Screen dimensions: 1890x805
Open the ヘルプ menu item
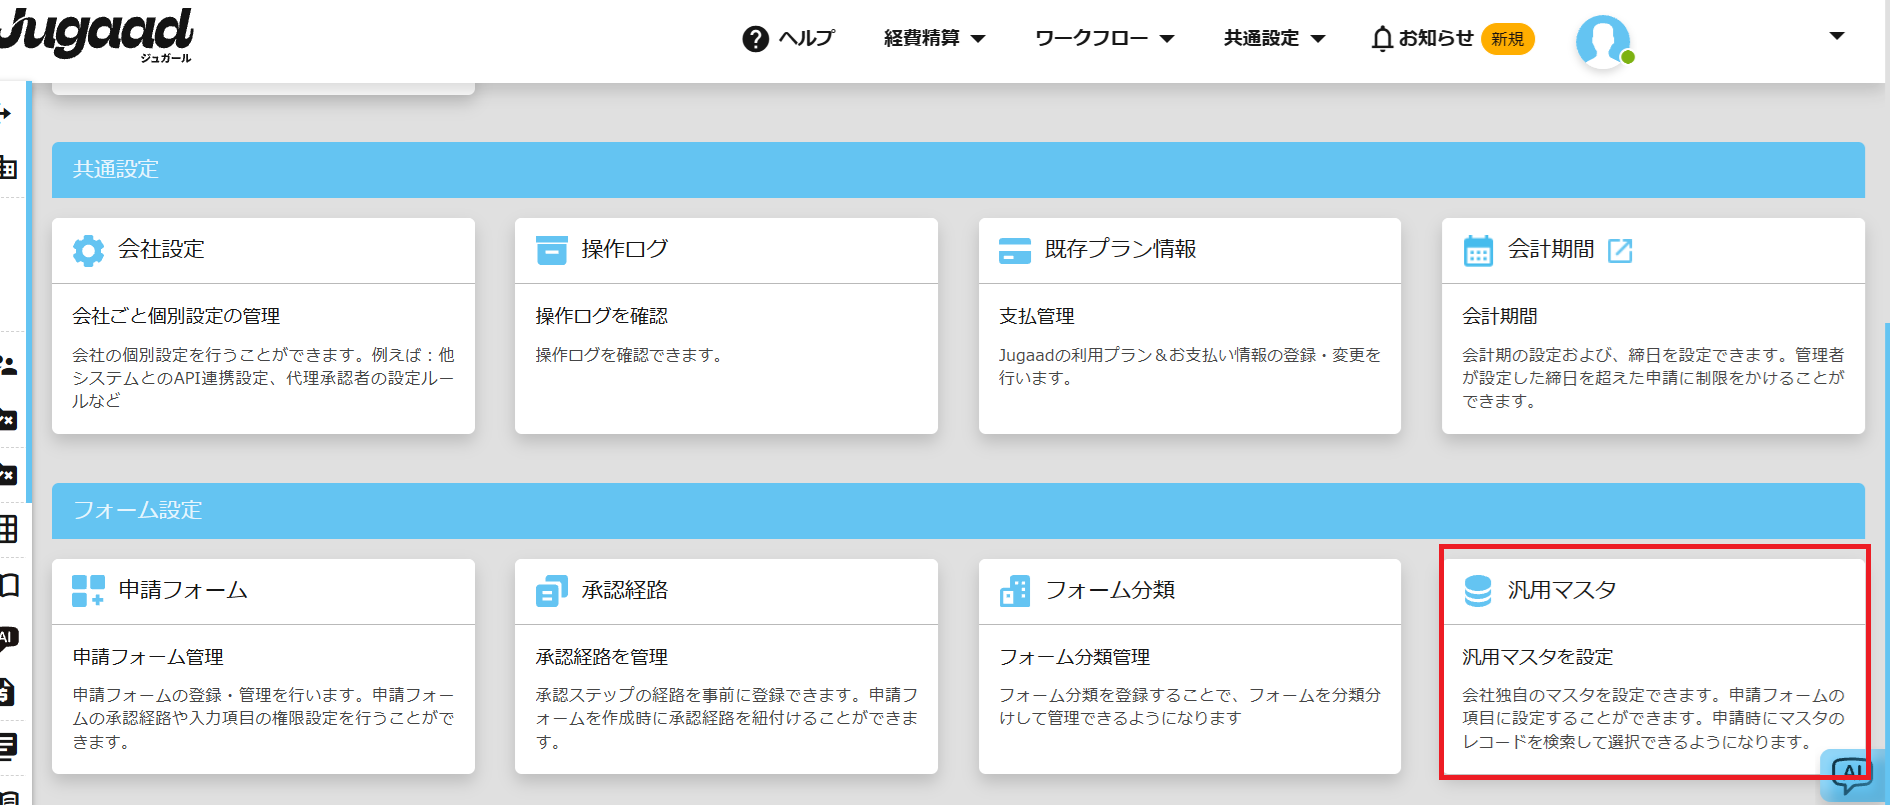tap(788, 38)
